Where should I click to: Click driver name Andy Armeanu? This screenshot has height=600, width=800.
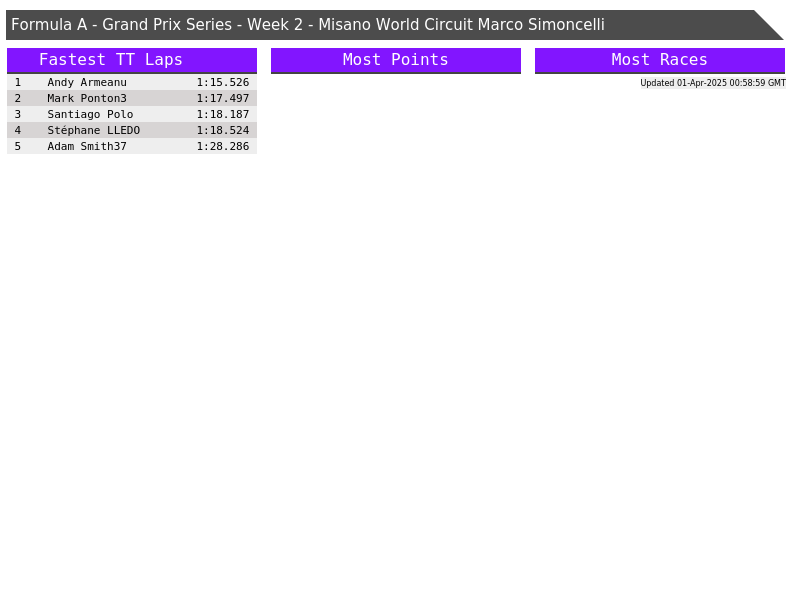click(87, 82)
